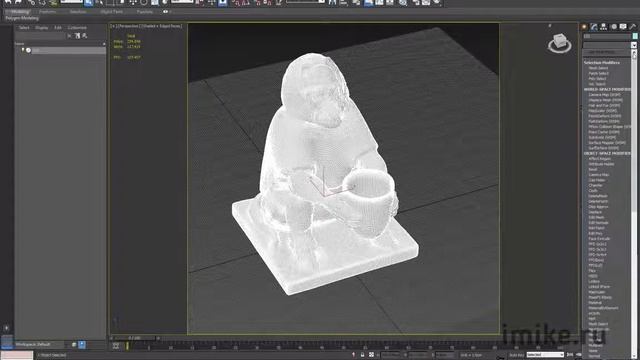Toggle Selection Lock in status bar
Image resolution: width=640 pixels, height=360 pixels.
click(362, 355)
